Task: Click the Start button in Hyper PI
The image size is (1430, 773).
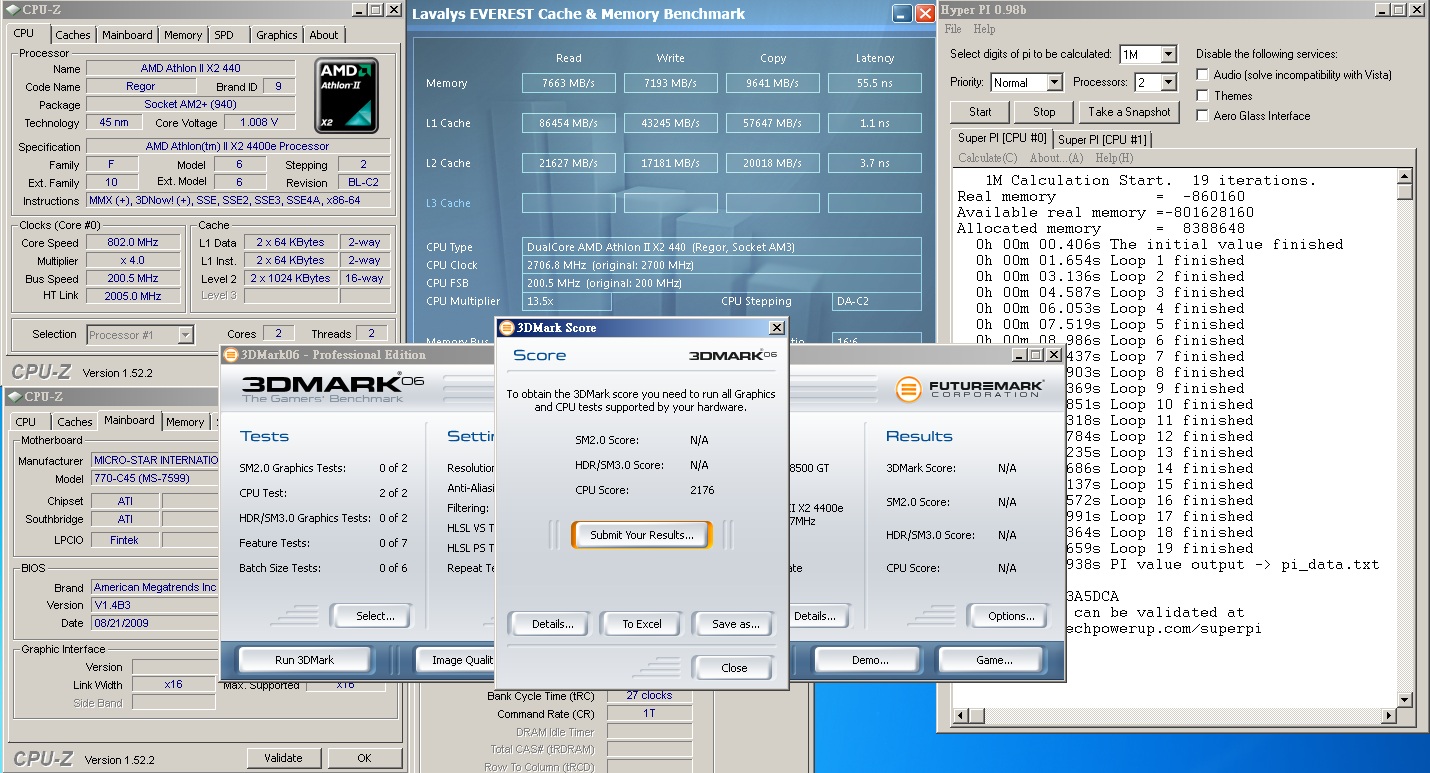Action: pos(980,112)
